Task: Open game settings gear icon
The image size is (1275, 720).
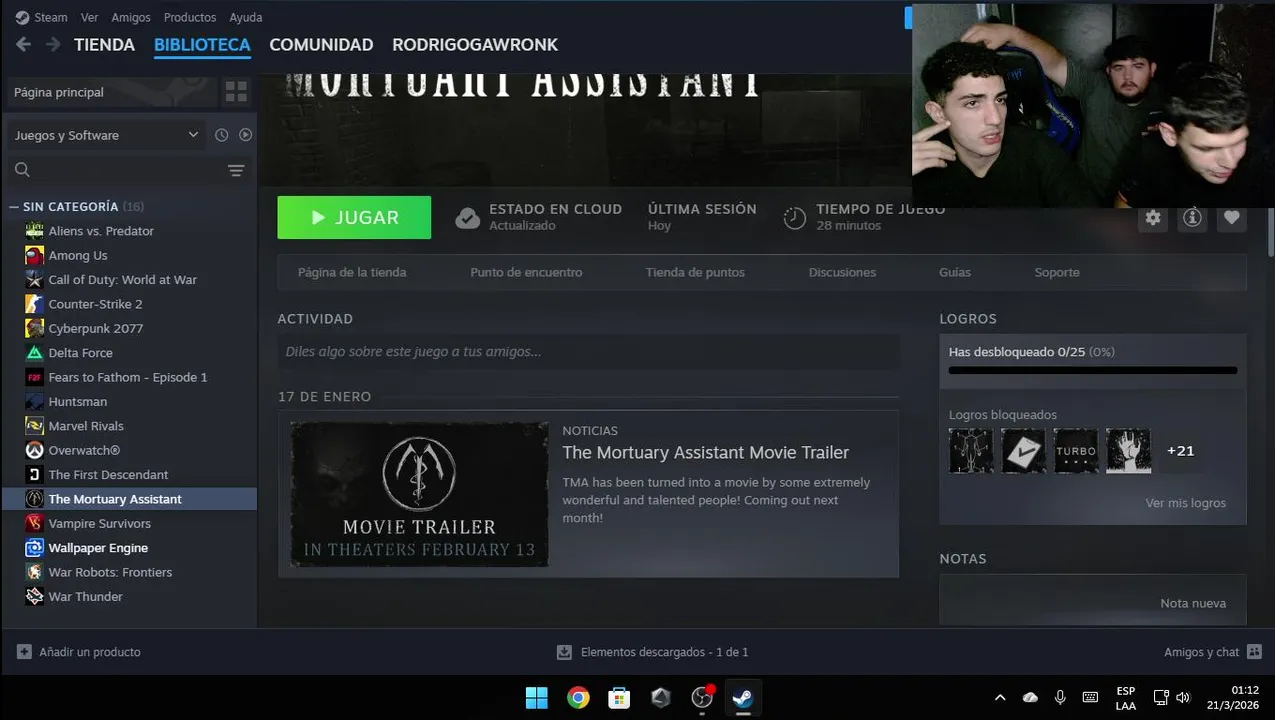Action: 1153,217
